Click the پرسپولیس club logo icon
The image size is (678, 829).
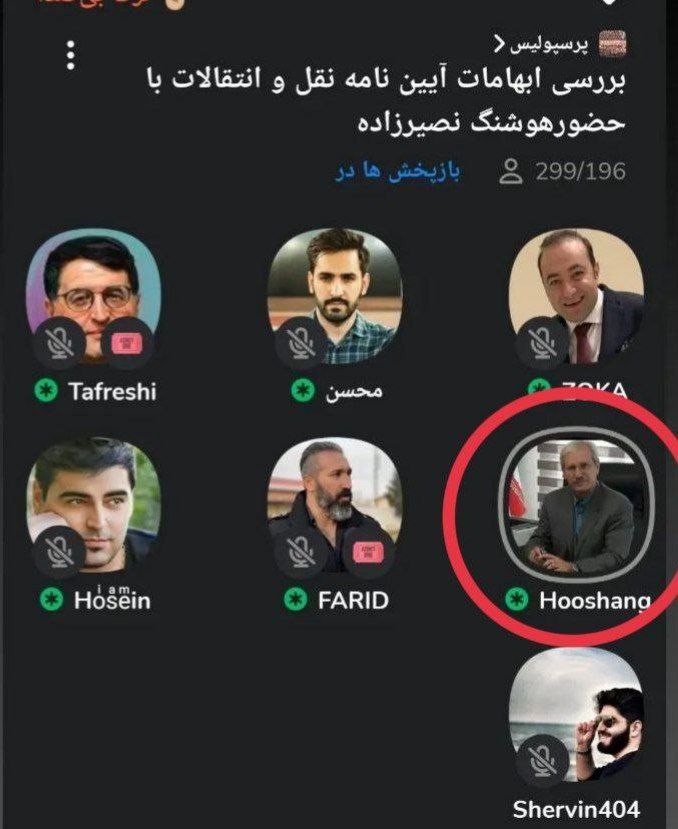coord(612,43)
